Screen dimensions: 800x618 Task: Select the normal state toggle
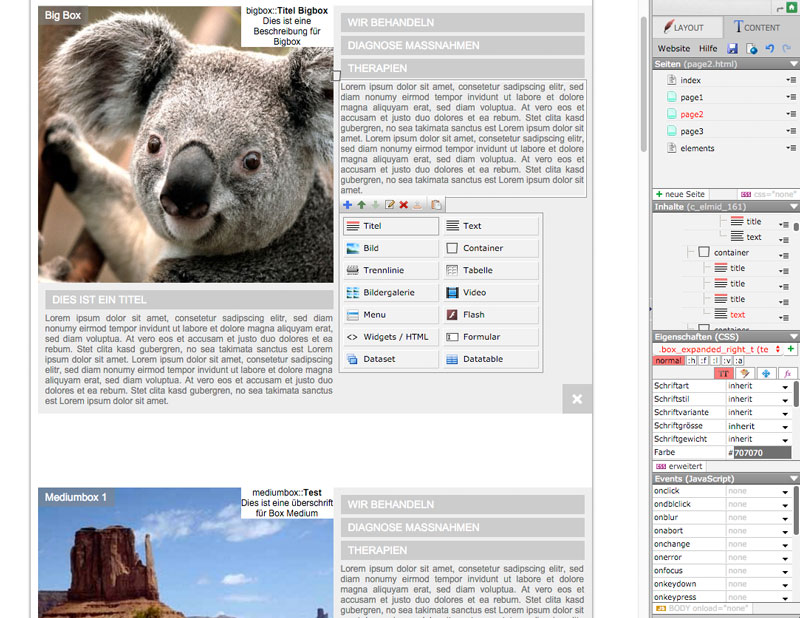click(667, 360)
